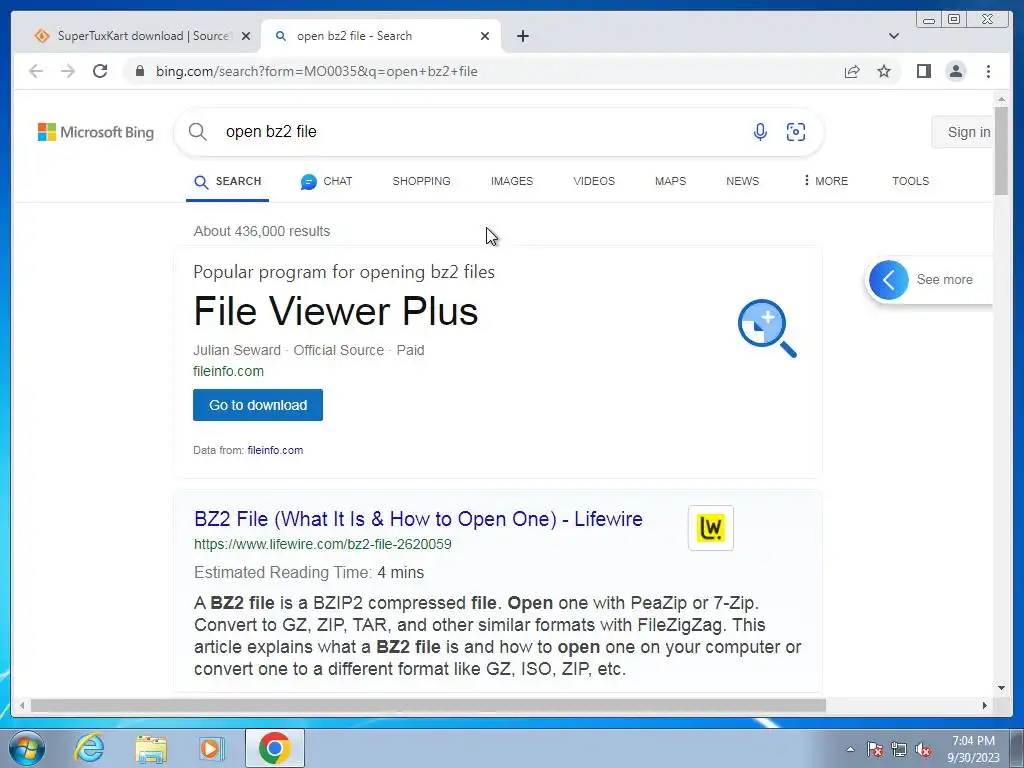
Task: Click the scroll-down arrow
Action: pyautogui.click(x=1001, y=688)
